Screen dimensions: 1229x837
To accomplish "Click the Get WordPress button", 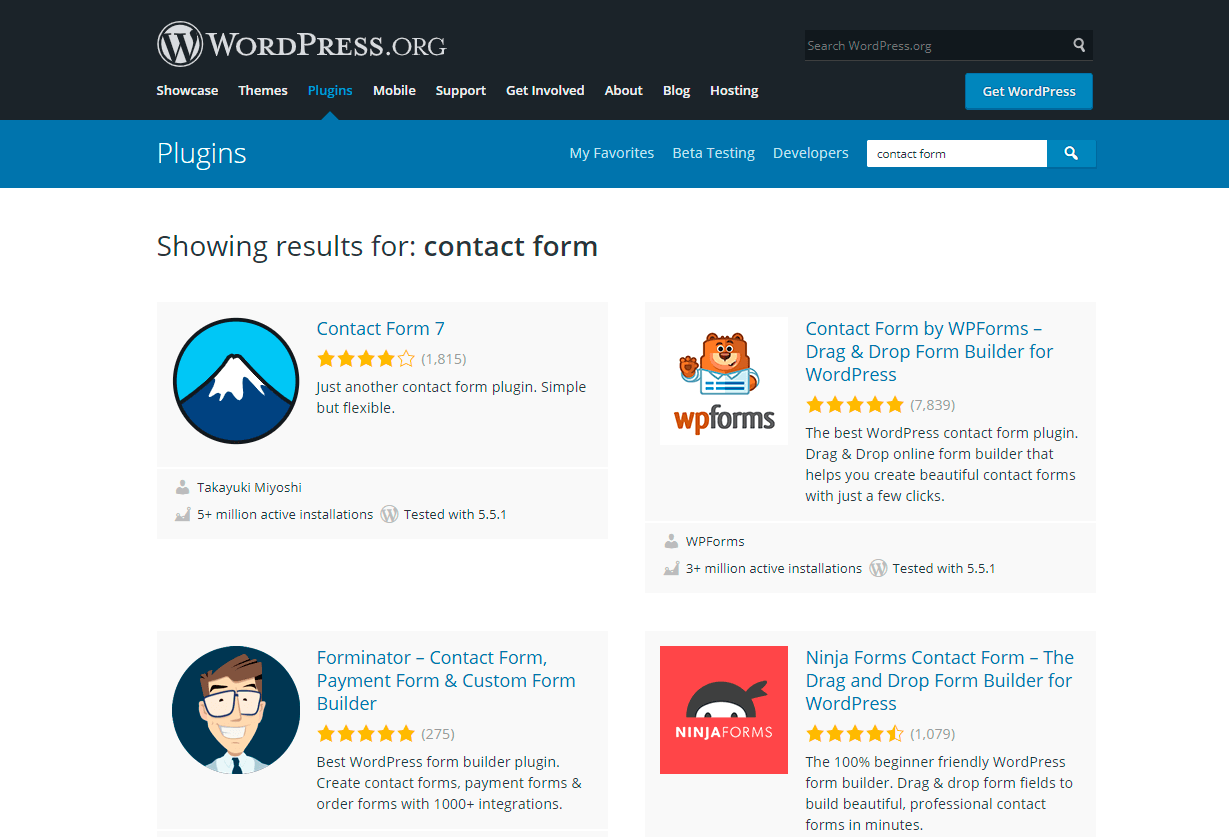I will [1029, 91].
